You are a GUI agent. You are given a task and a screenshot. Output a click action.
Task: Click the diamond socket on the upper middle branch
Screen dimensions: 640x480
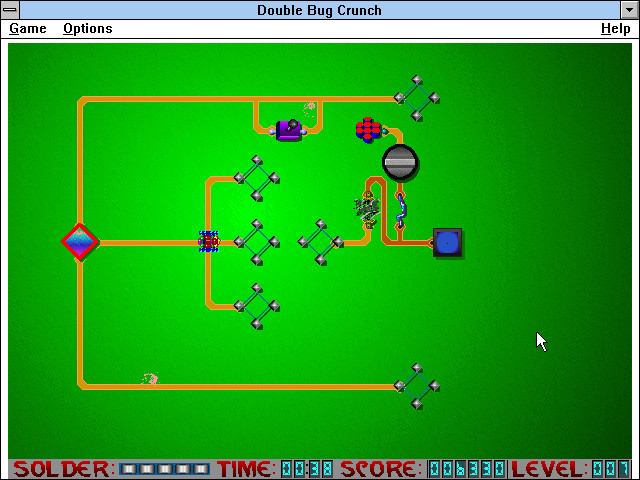pos(256,178)
